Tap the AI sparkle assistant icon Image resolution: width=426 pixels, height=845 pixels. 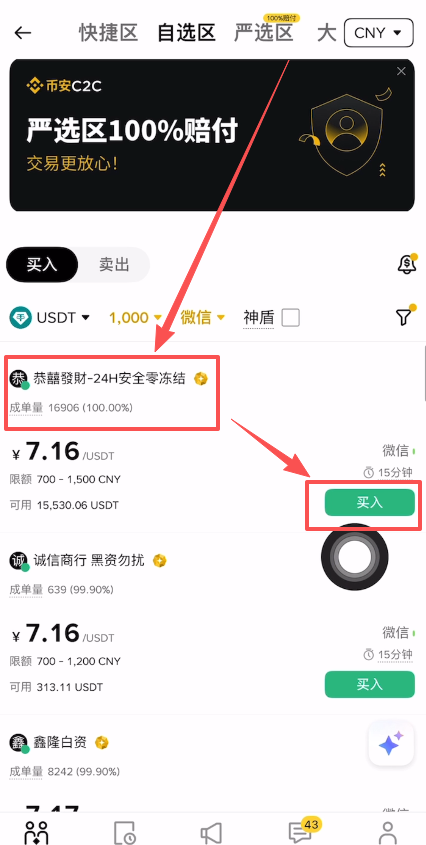391,744
